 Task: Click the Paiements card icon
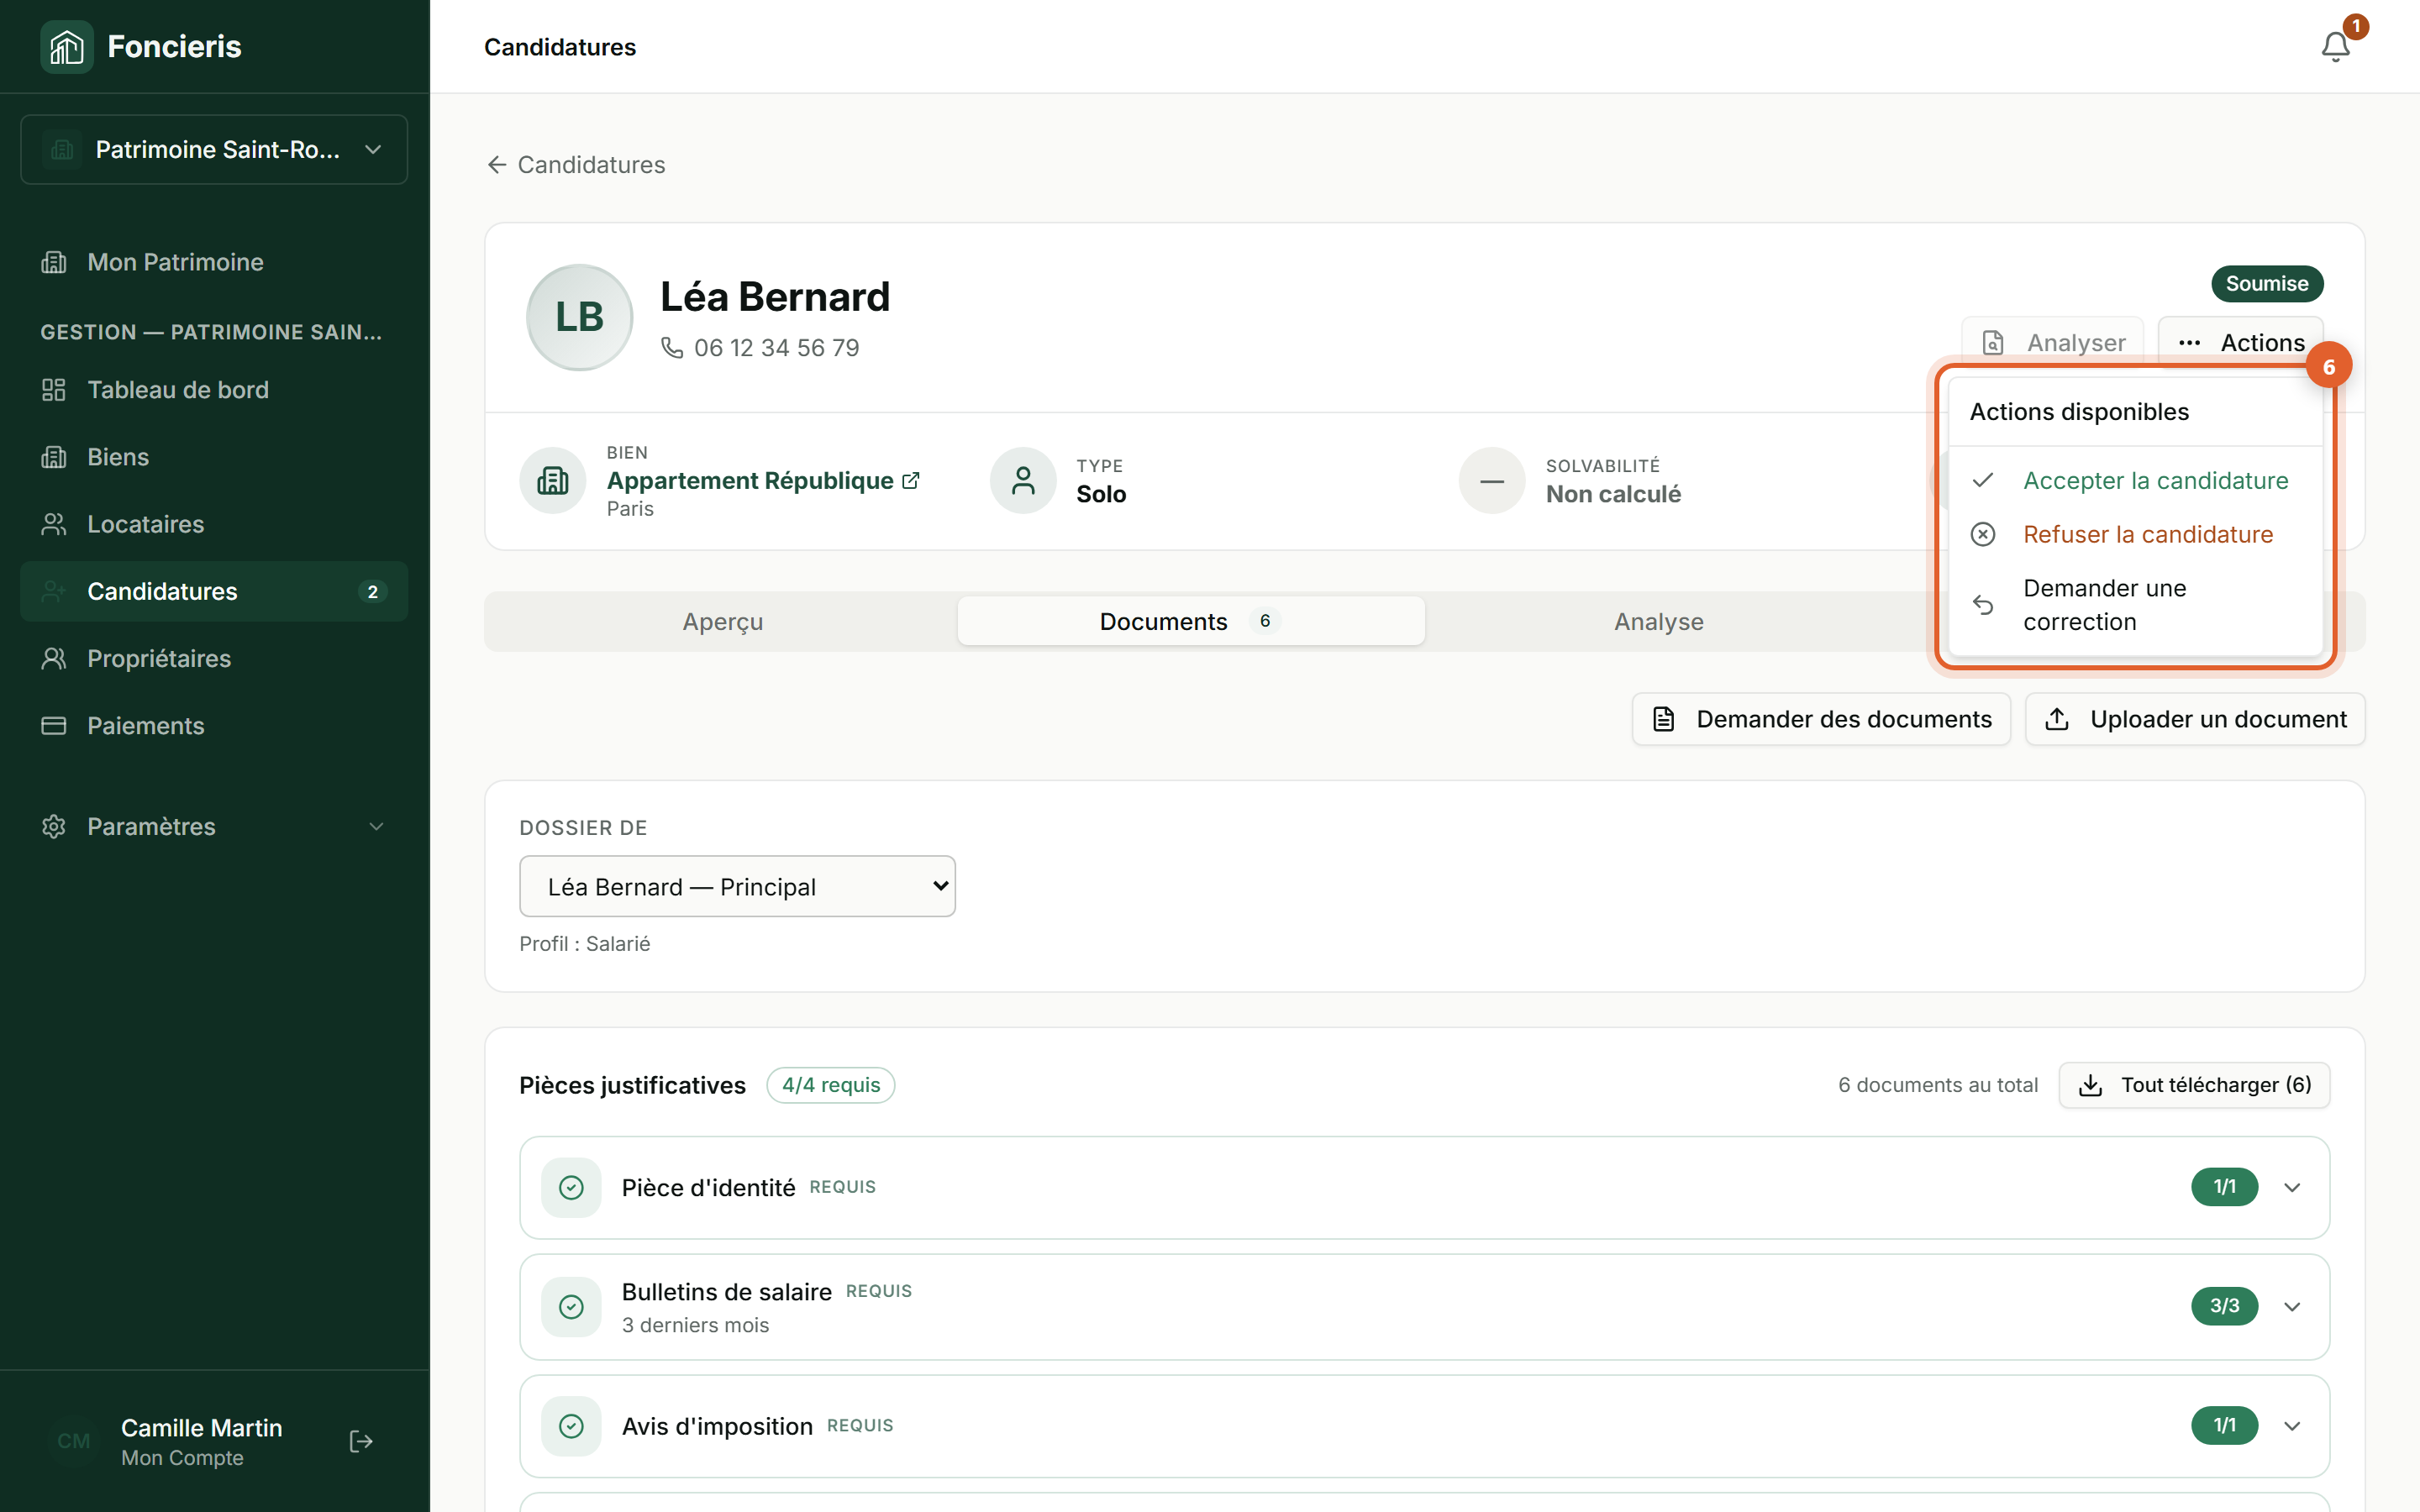(54, 725)
